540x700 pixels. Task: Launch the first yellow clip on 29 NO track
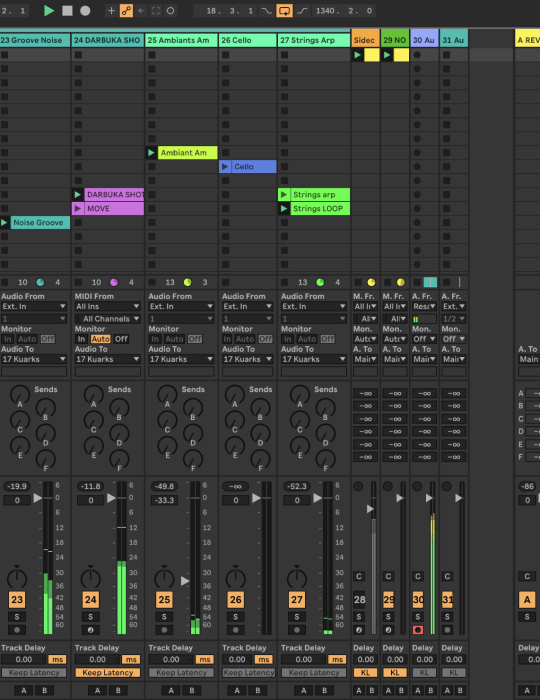[387, 55]
